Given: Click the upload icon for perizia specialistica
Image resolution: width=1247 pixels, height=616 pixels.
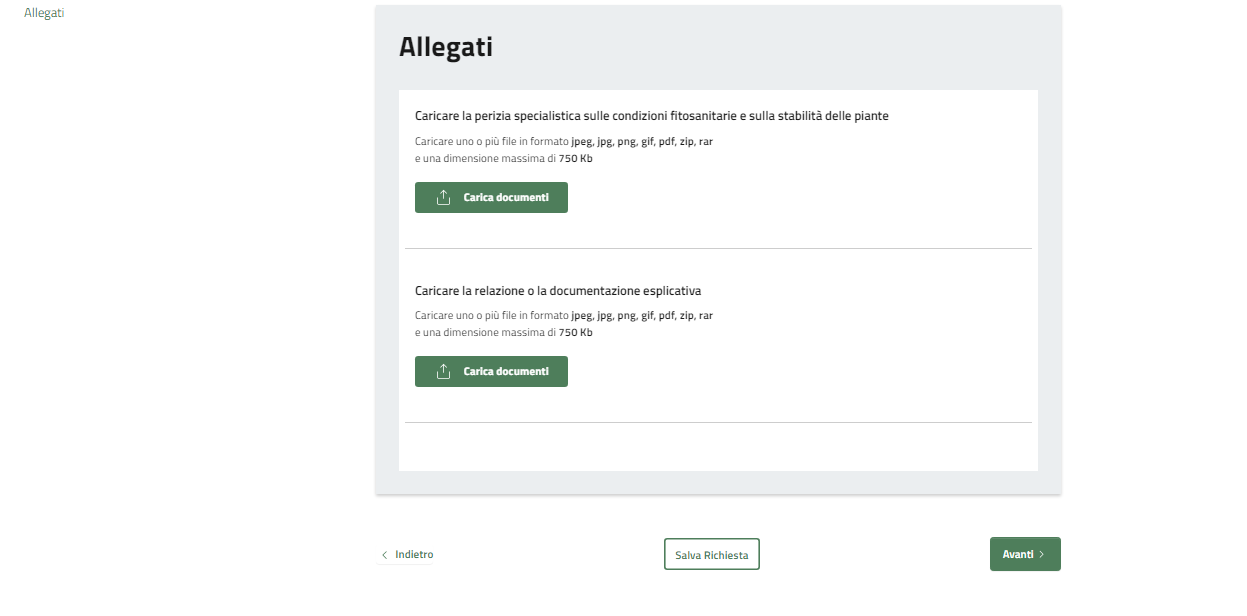Looking at the screenshot, I should point(444,198).
